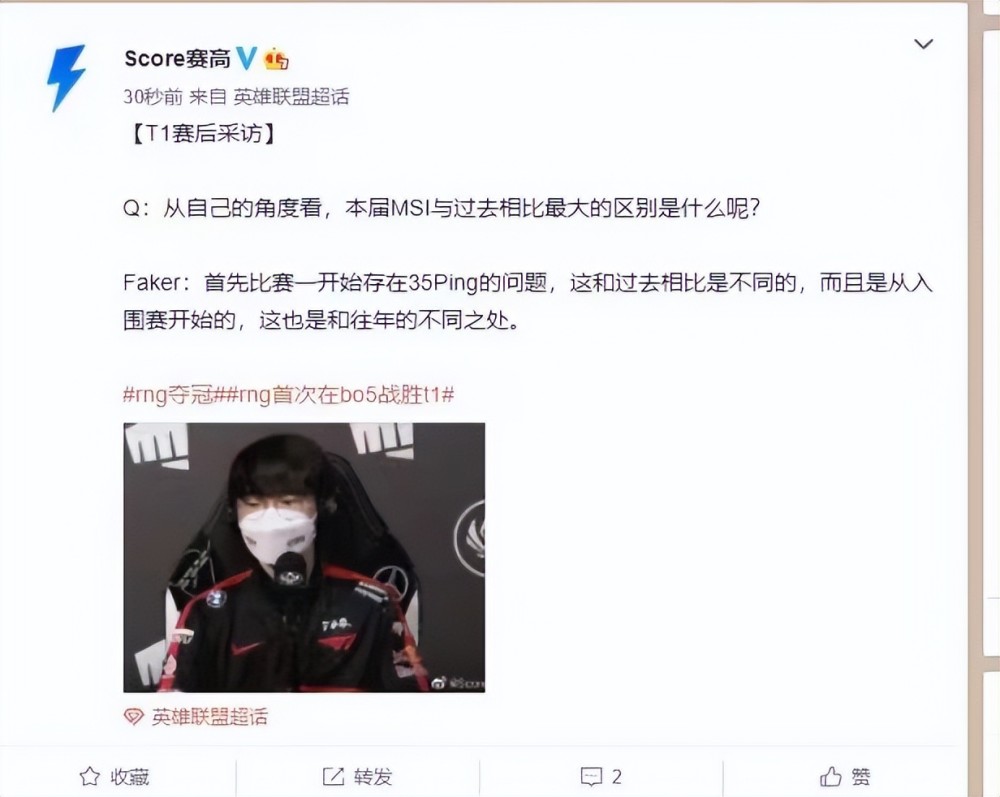This screenshot has height=797, width=1000.
Task: Open the 2 comments count
Action: tap(616, 777)
